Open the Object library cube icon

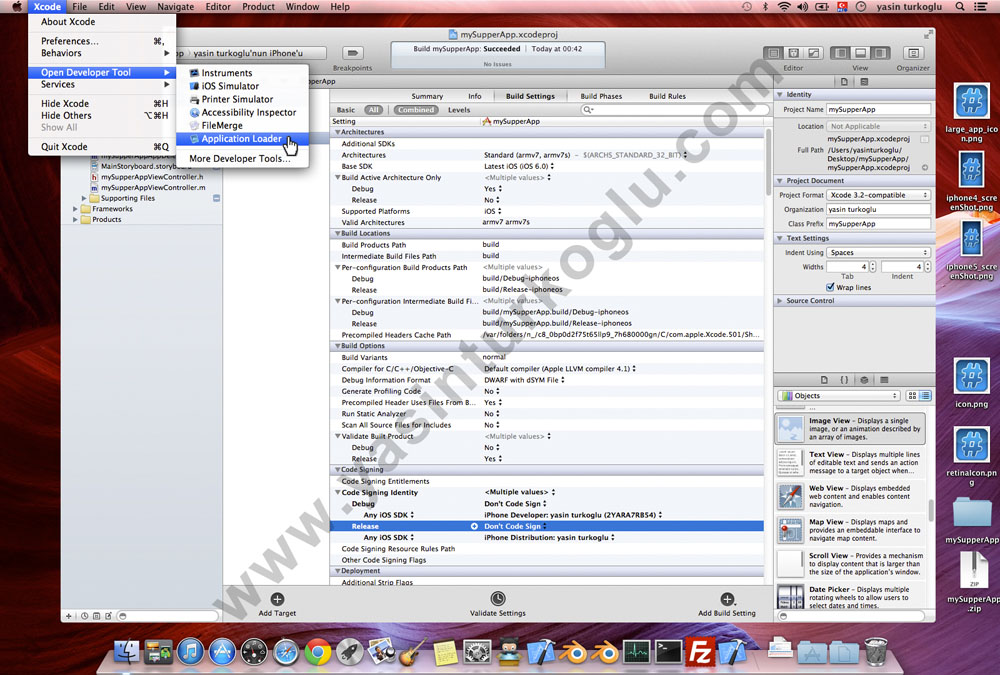click(x=864, y=380)
